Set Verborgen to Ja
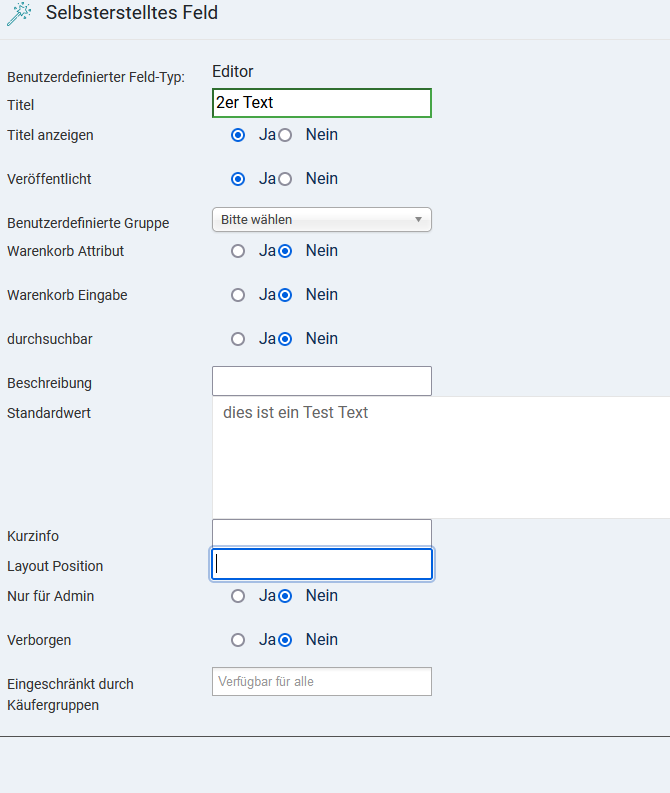This screenshot has height=793, width=670. (x=238, y=640)
